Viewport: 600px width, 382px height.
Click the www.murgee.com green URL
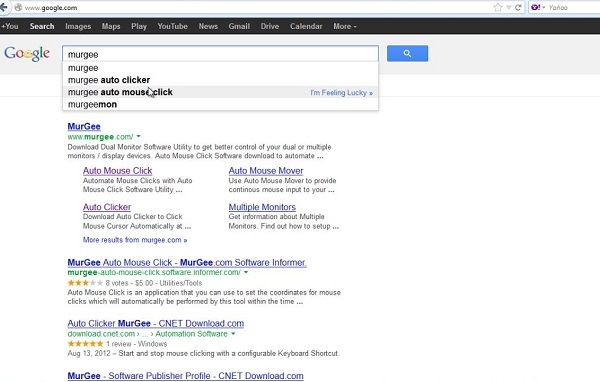coord(101,137)
